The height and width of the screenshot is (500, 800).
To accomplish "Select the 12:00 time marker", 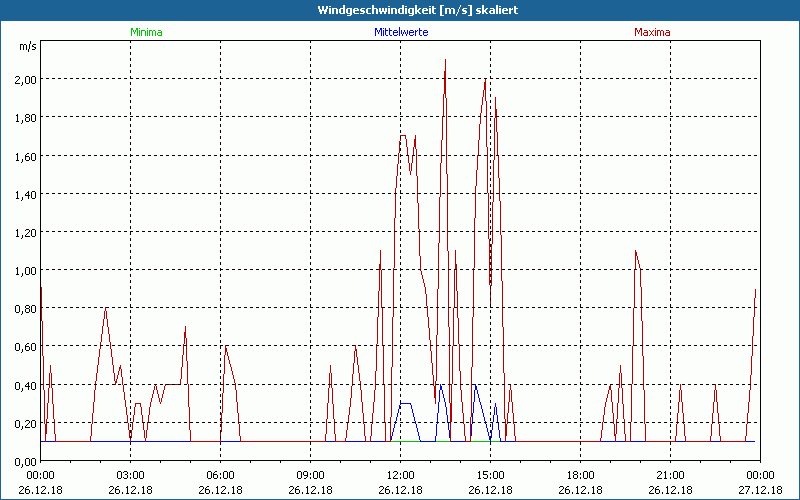I will (400, 475).
